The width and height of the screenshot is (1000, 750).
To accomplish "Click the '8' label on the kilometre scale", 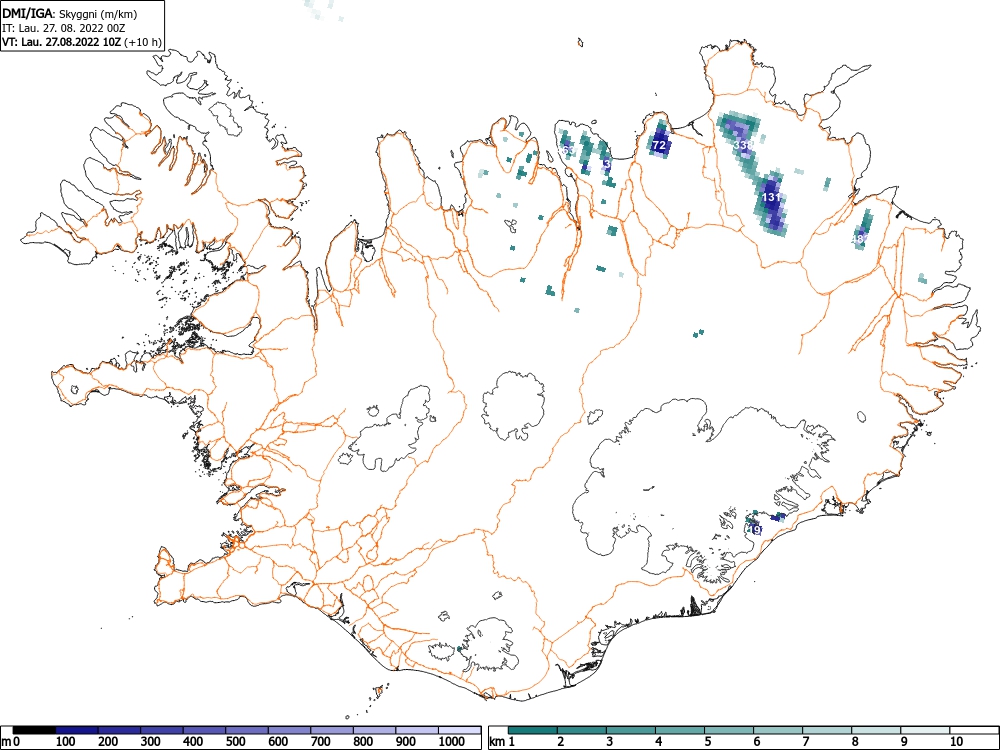I will (x=855, y=742).
